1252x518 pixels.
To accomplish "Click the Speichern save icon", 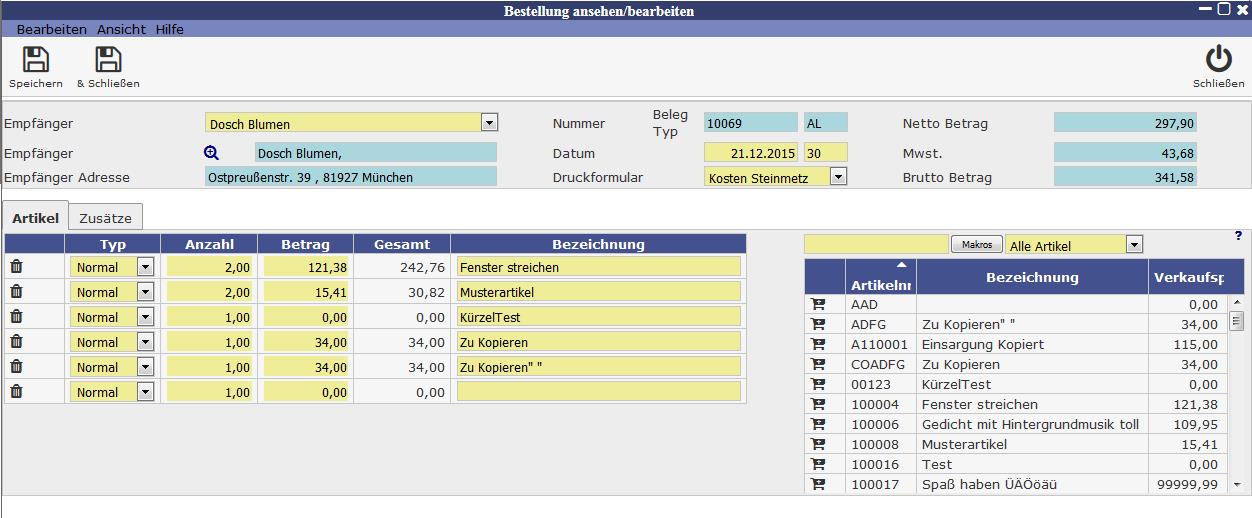I will click(36, 60).
